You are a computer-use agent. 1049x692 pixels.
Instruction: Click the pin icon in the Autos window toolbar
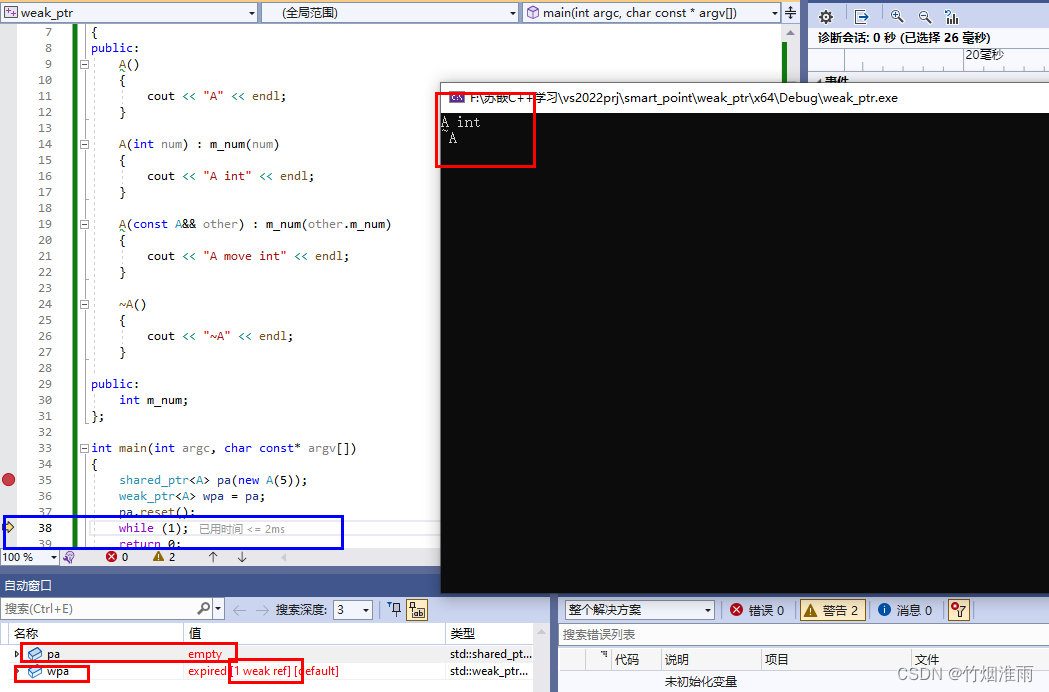click(394, 609)
